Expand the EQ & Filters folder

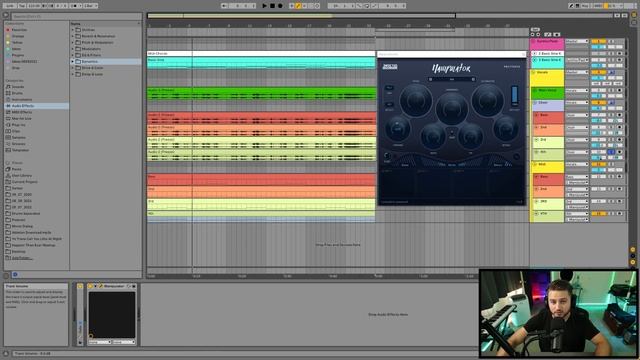pyautogui.click(x=73, y=55)
